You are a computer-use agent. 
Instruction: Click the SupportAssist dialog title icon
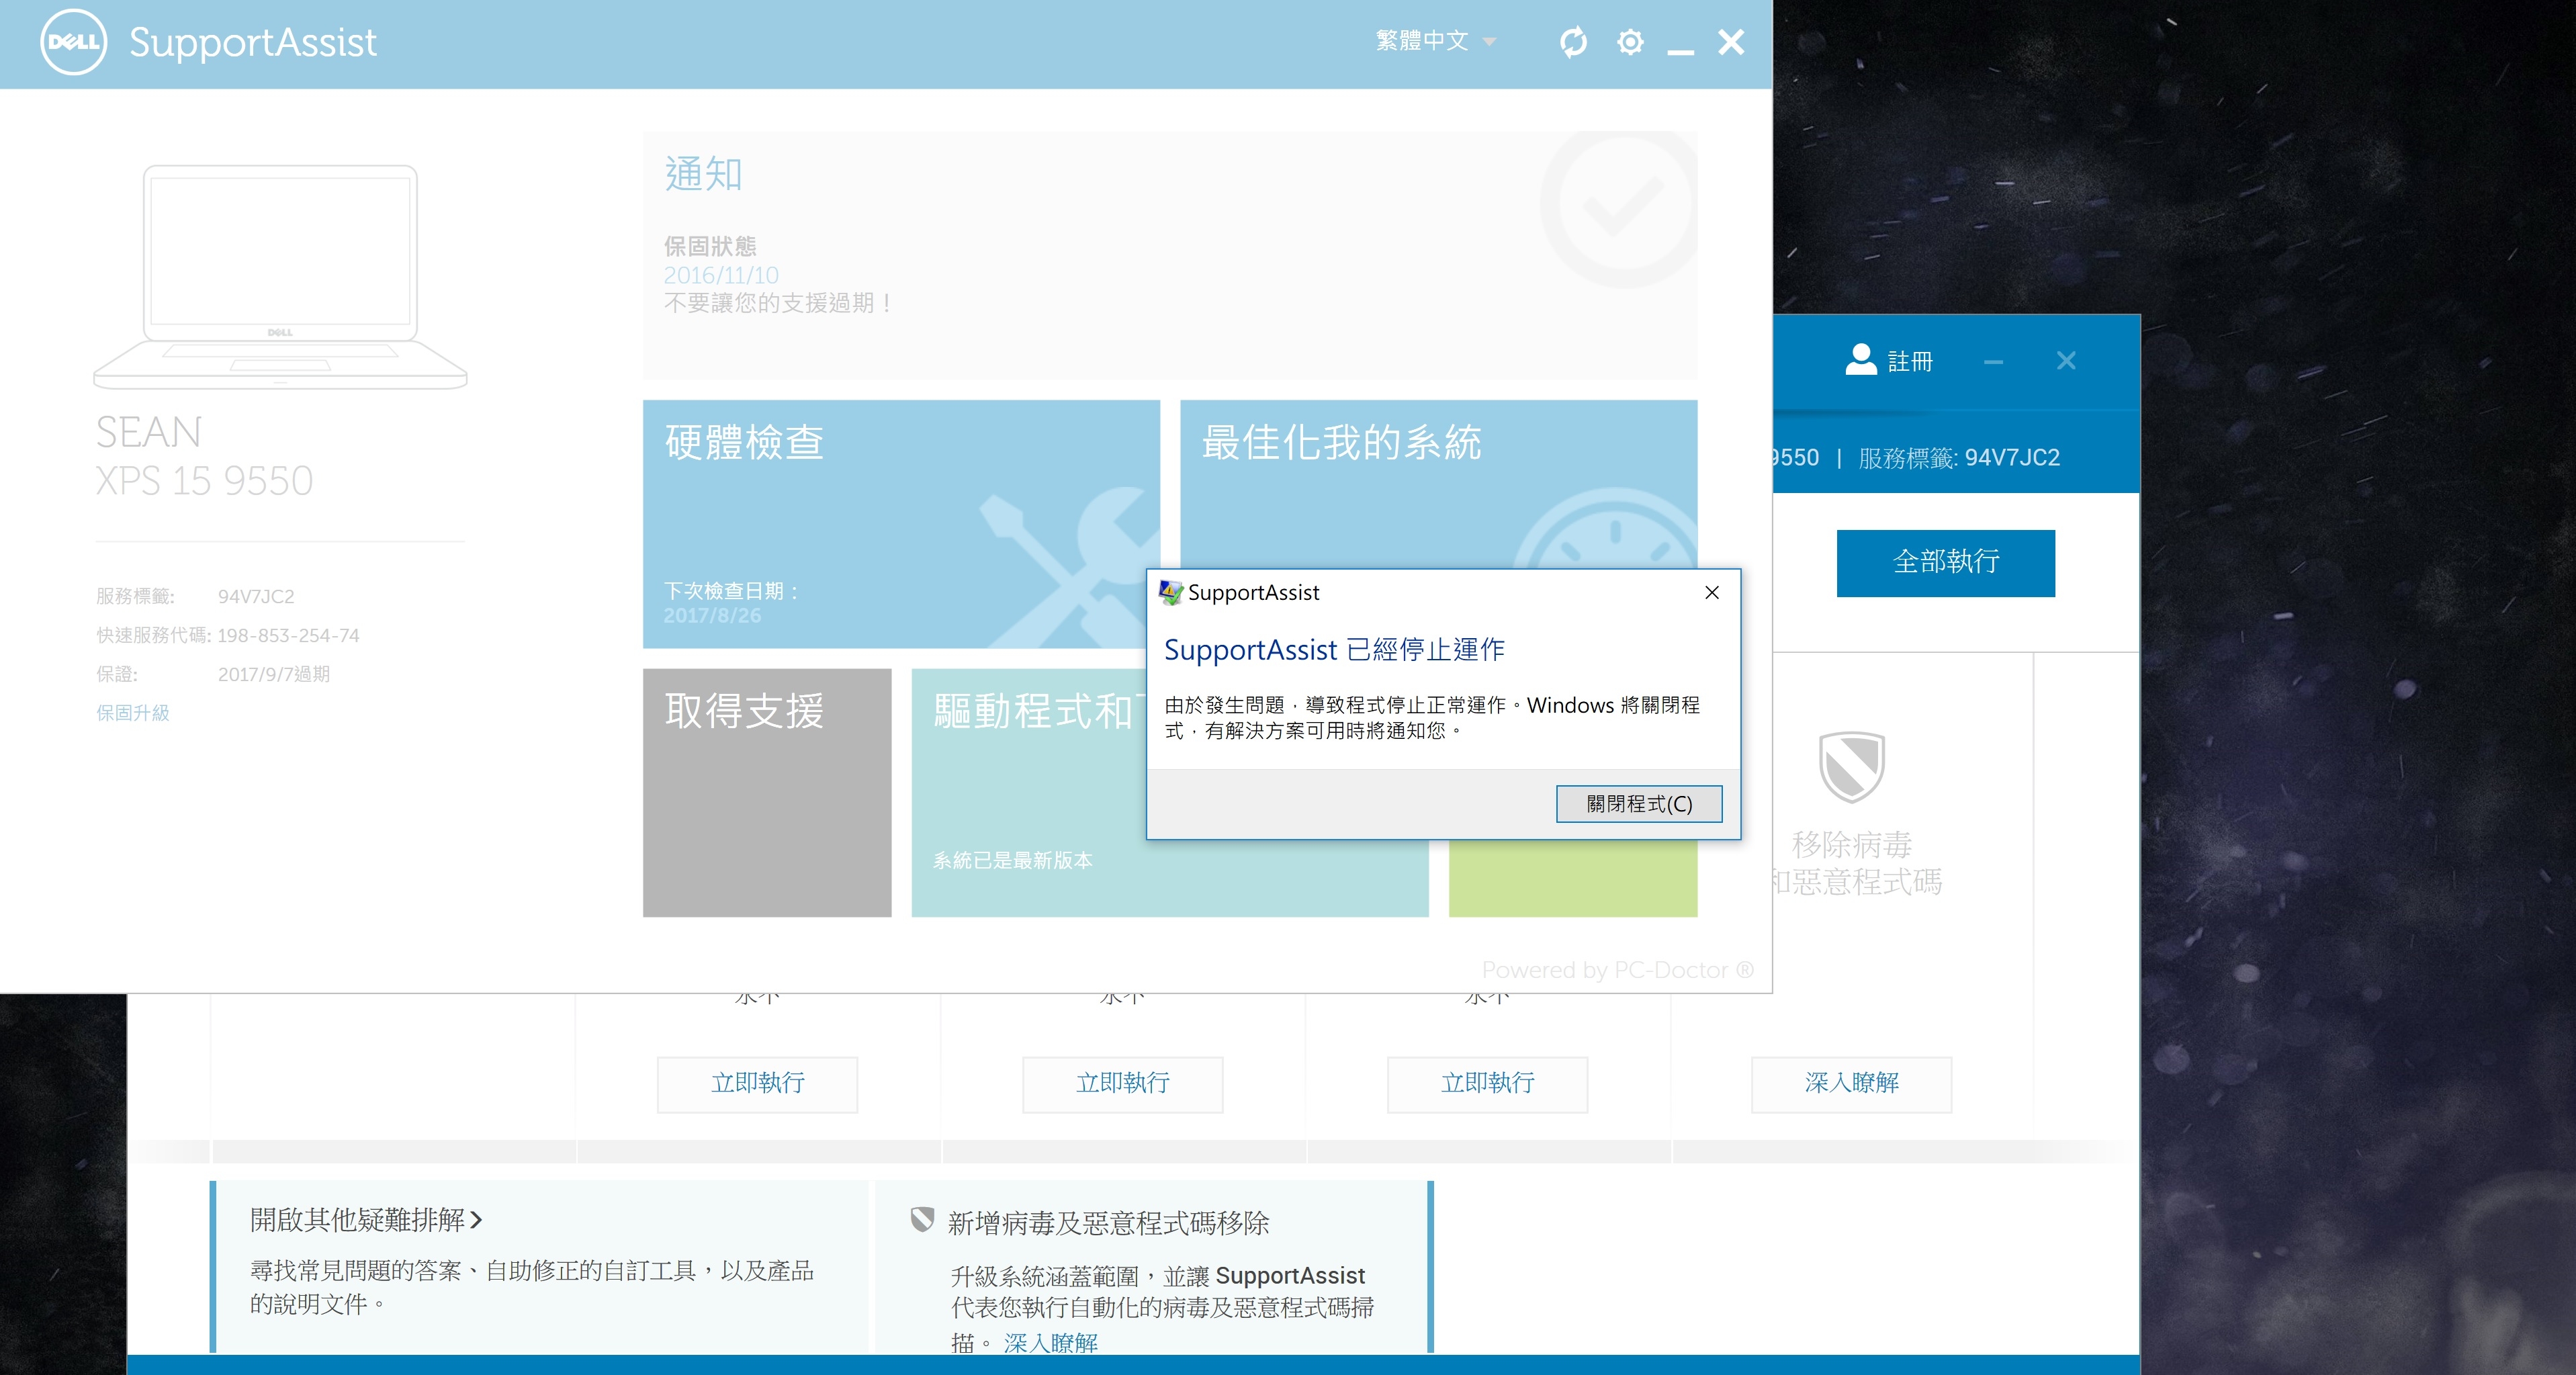1170,593
